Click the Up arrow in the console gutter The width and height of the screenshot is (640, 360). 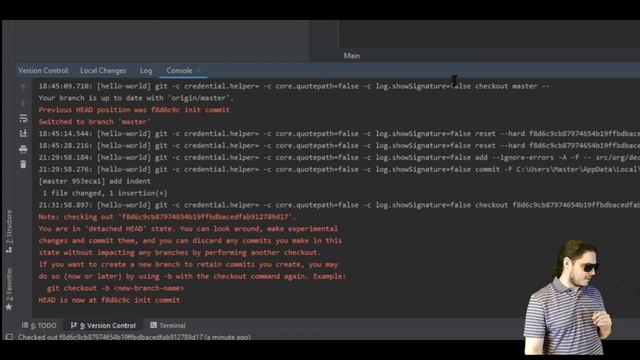pos(23,87)
